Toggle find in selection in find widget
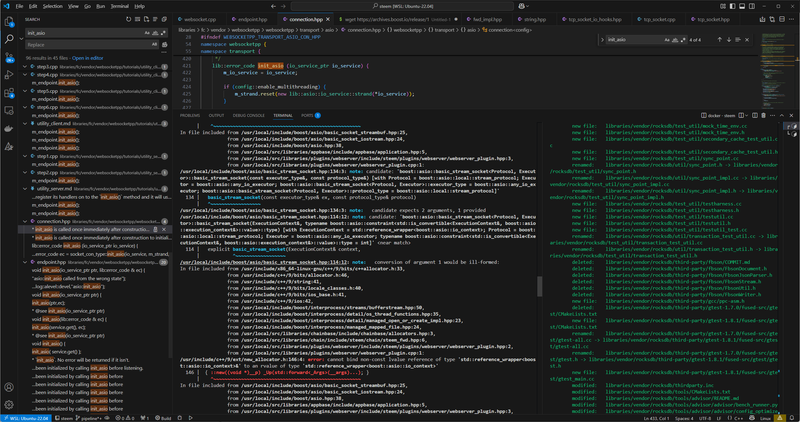This screenshot has height=422, width=800. (x=738, y=39)
